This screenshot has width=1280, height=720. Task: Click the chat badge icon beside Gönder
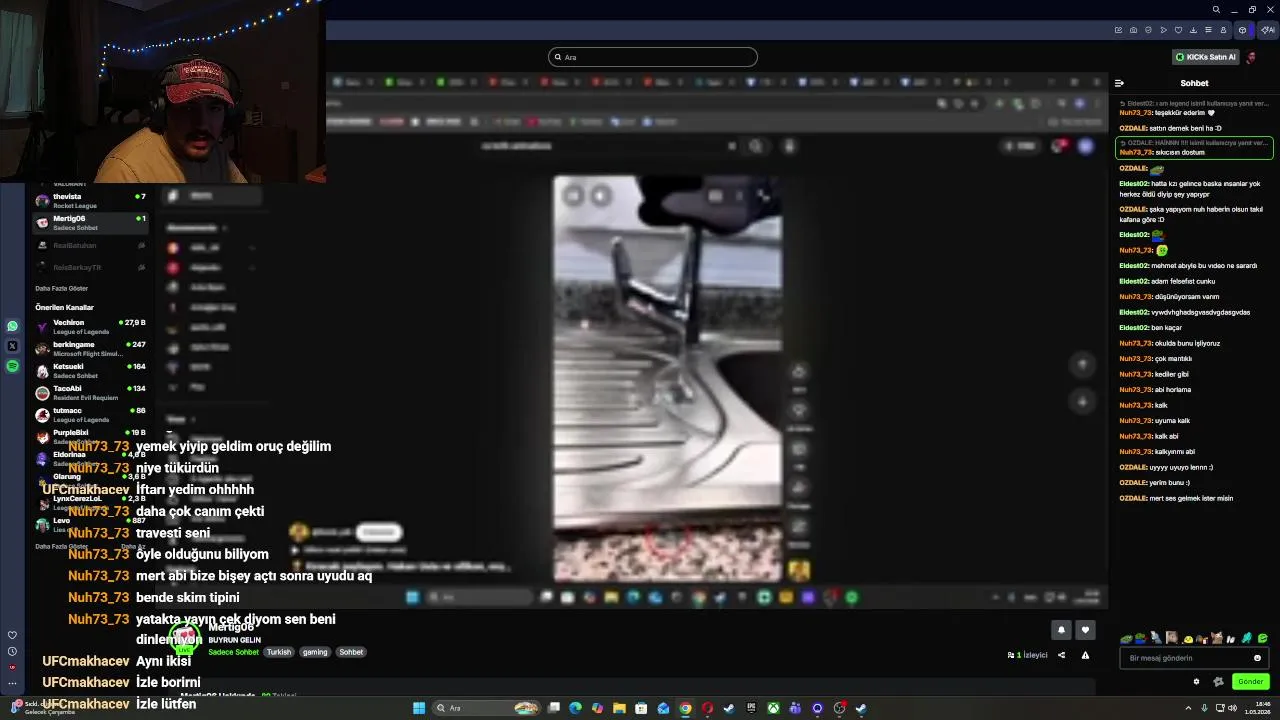[x=1218, y=681]
